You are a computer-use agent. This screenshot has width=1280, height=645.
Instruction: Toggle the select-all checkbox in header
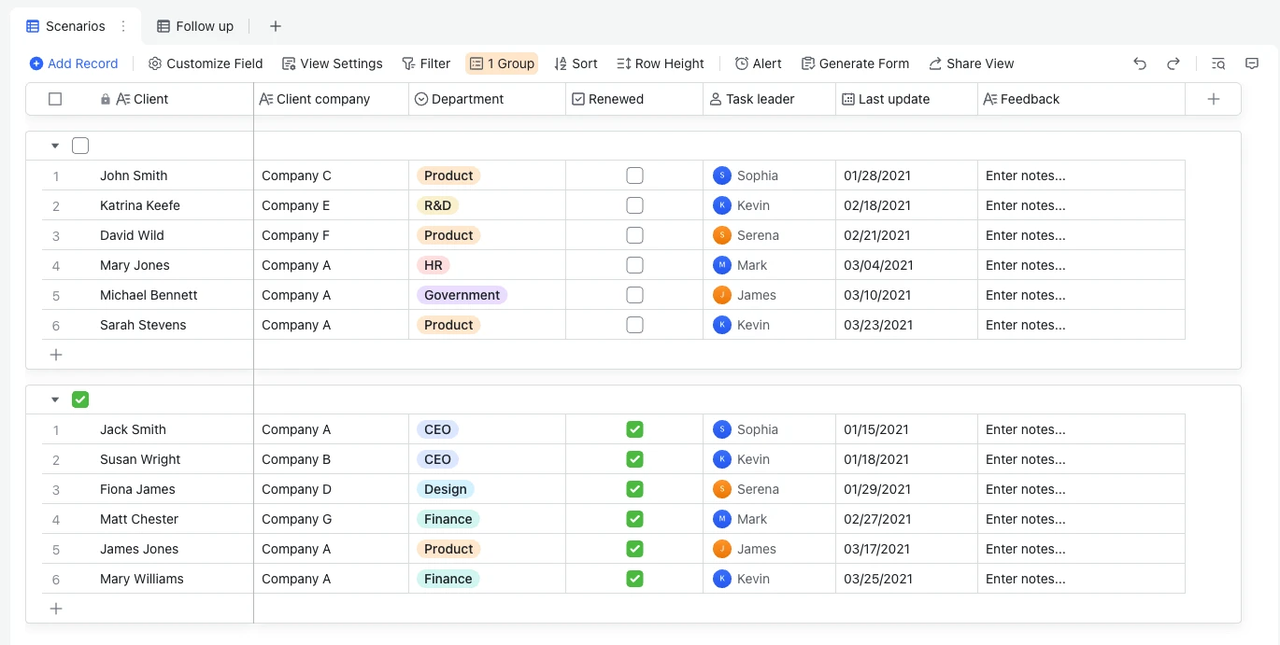(x=55, y=99)
